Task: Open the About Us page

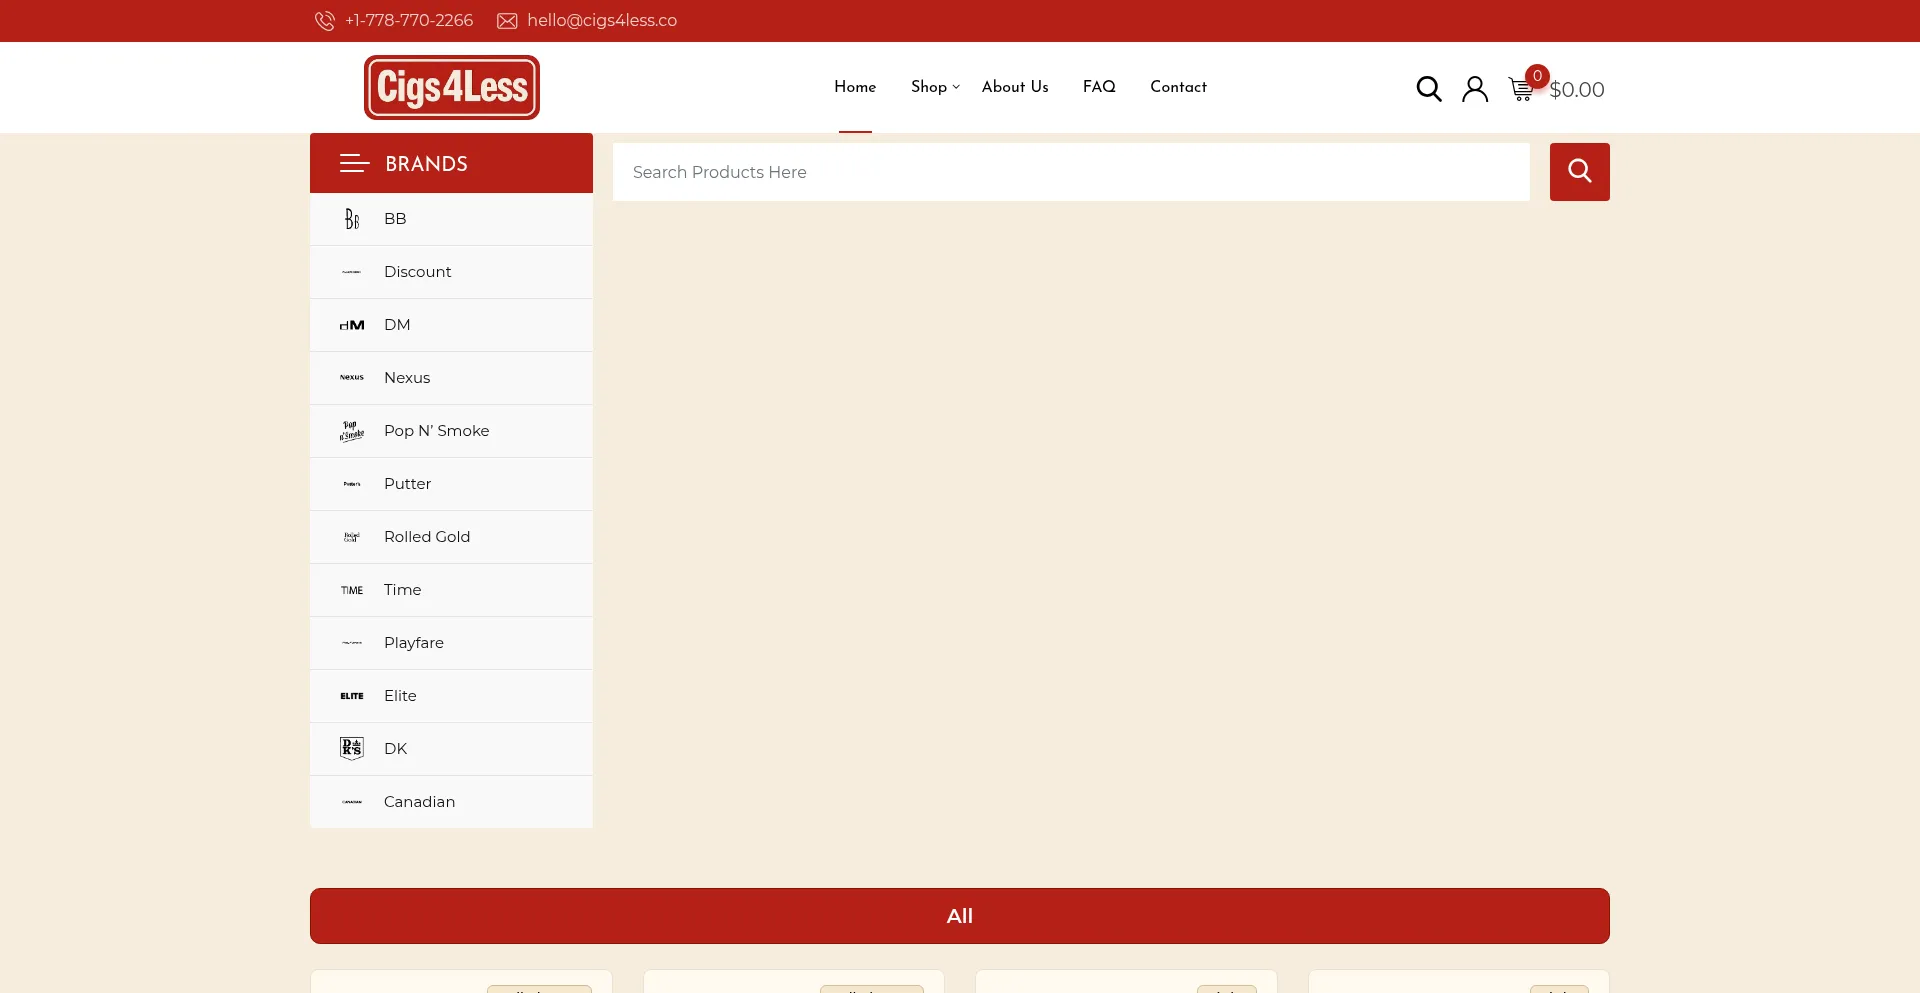Action: coord(1015,87)
